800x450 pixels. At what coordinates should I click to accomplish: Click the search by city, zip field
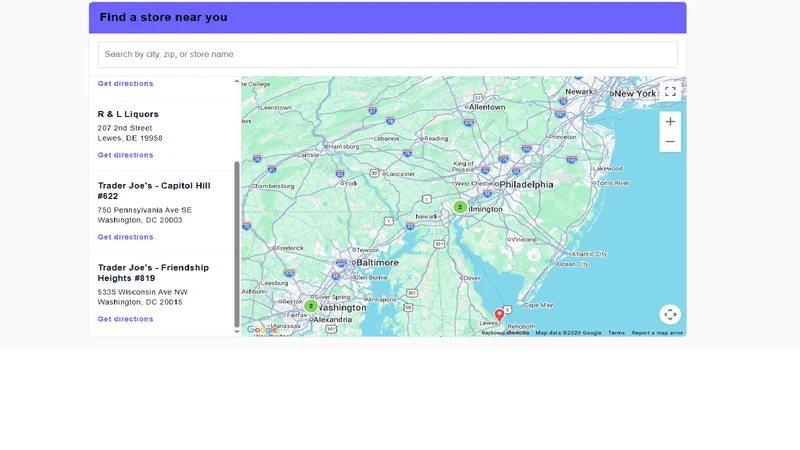(388, 55)
